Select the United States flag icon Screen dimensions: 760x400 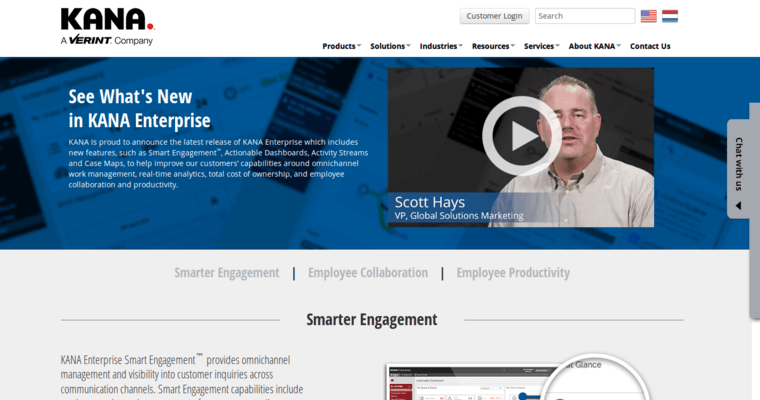pos(649,16)
